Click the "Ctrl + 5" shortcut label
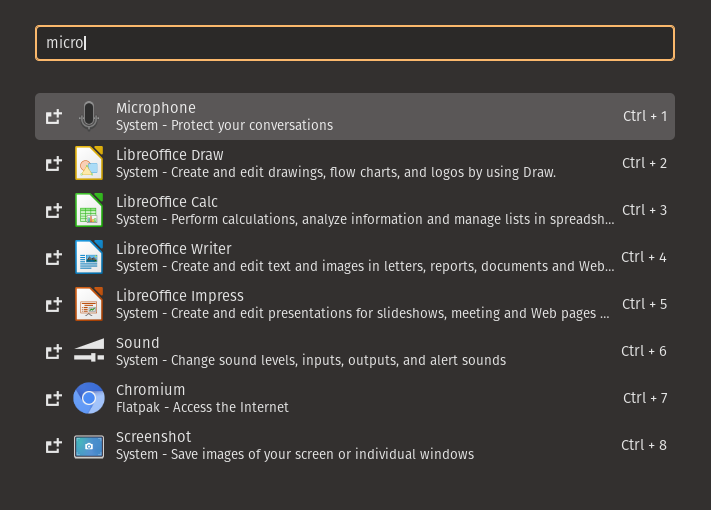 644,304
